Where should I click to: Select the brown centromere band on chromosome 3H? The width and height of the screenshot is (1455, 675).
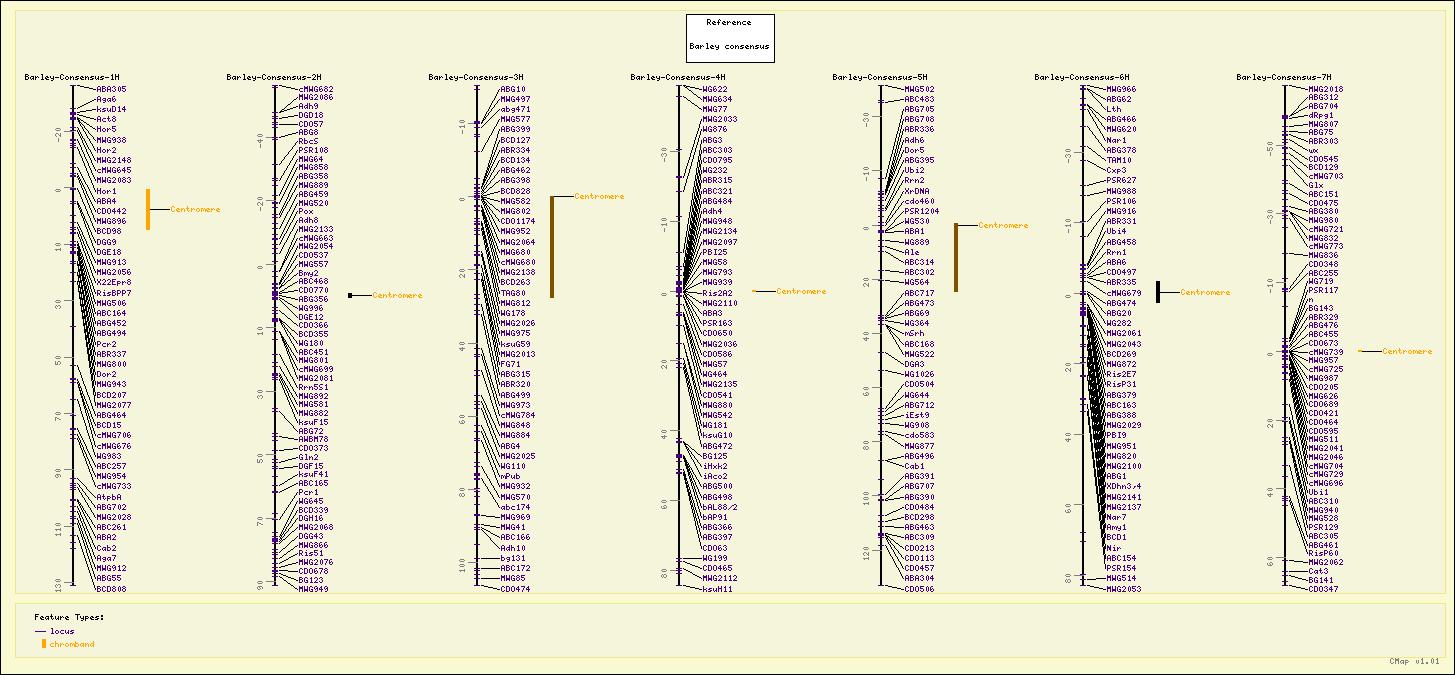[x=552, y=246]
